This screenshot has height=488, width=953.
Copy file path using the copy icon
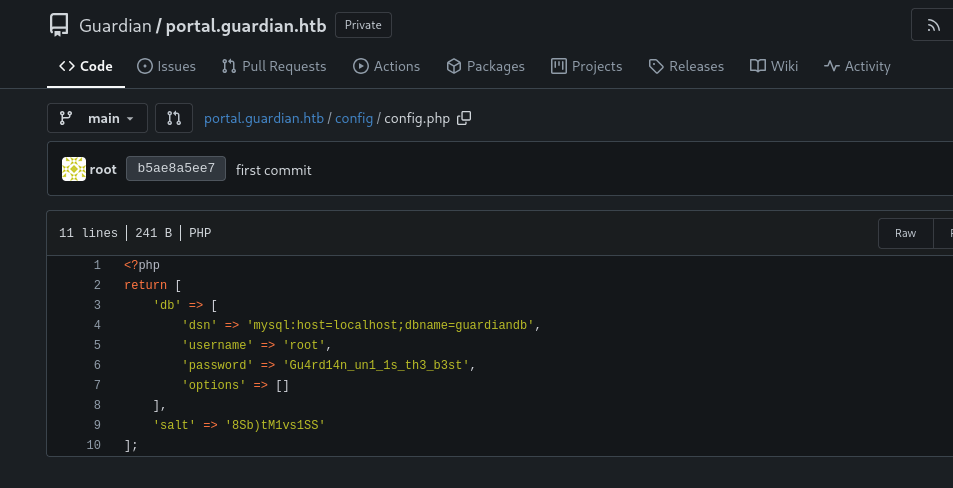464,118
